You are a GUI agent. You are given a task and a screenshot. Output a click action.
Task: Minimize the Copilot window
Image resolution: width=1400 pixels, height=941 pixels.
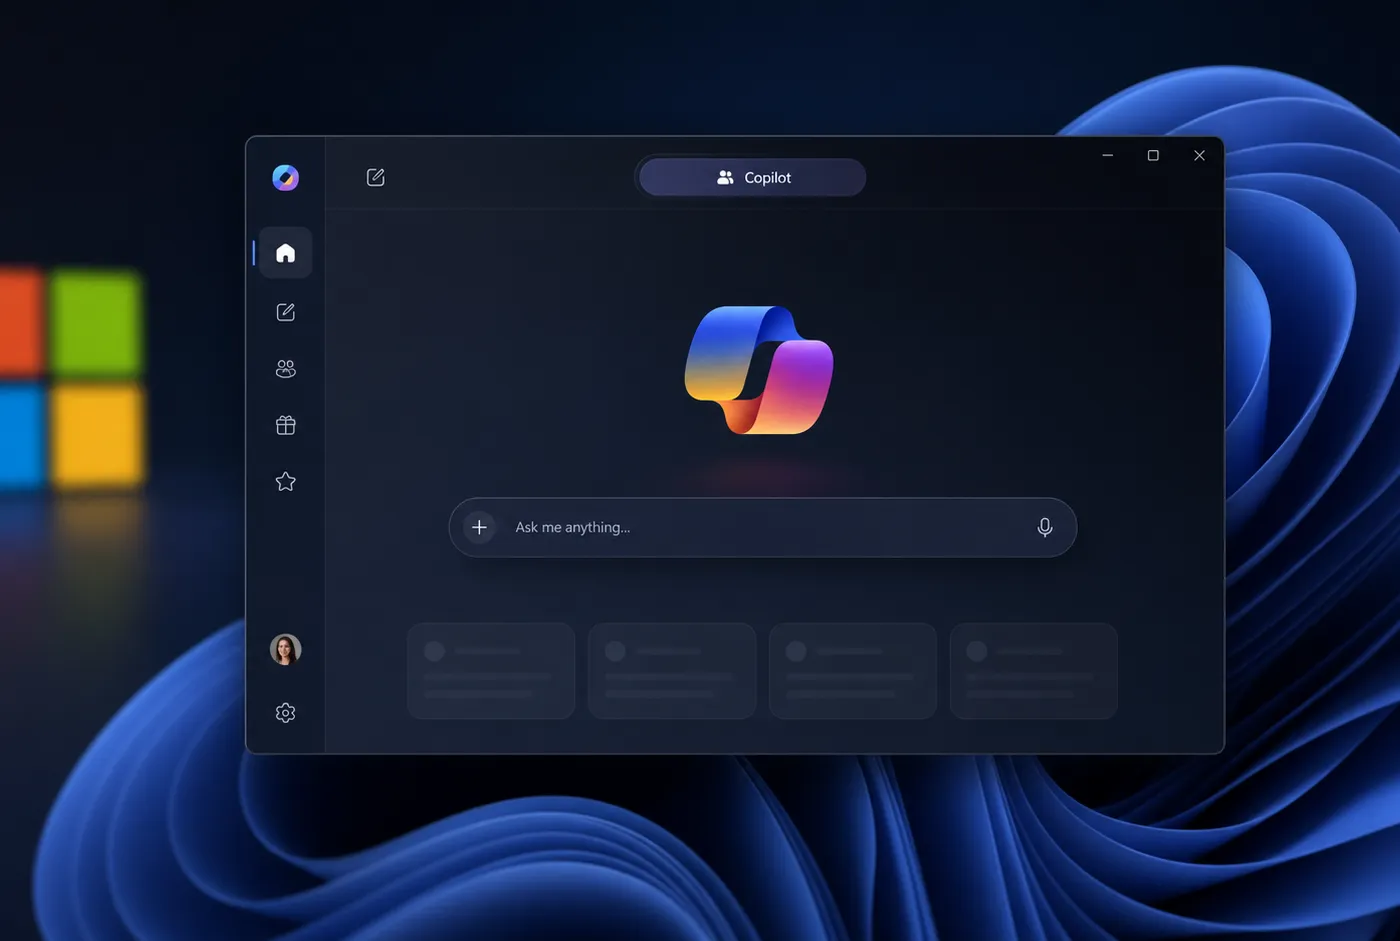(x=1107, y=155)
